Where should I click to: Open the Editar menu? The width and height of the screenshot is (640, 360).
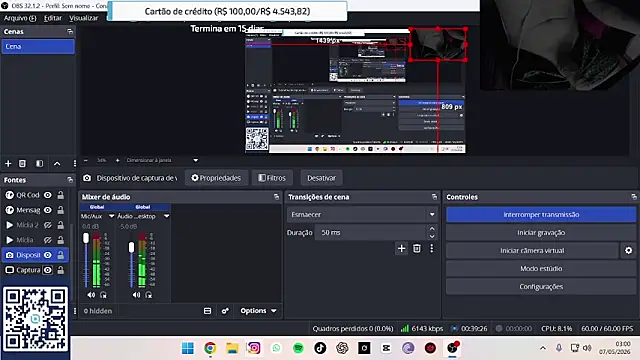tap(53, 18)
